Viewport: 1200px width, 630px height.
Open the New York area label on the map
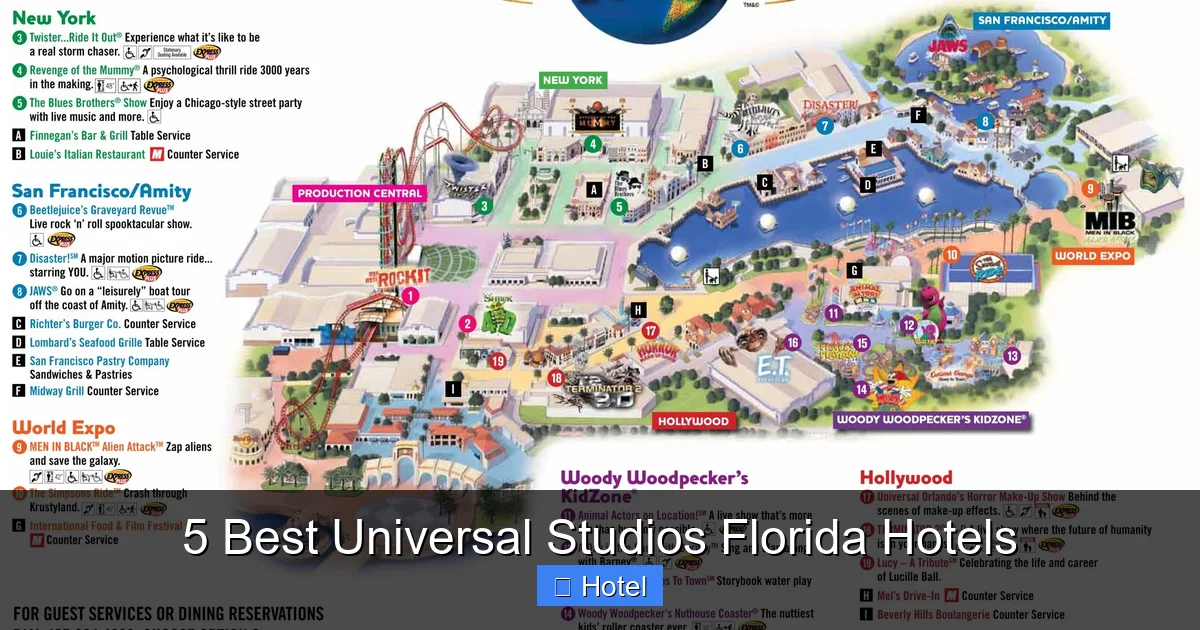tap(572, 79)
